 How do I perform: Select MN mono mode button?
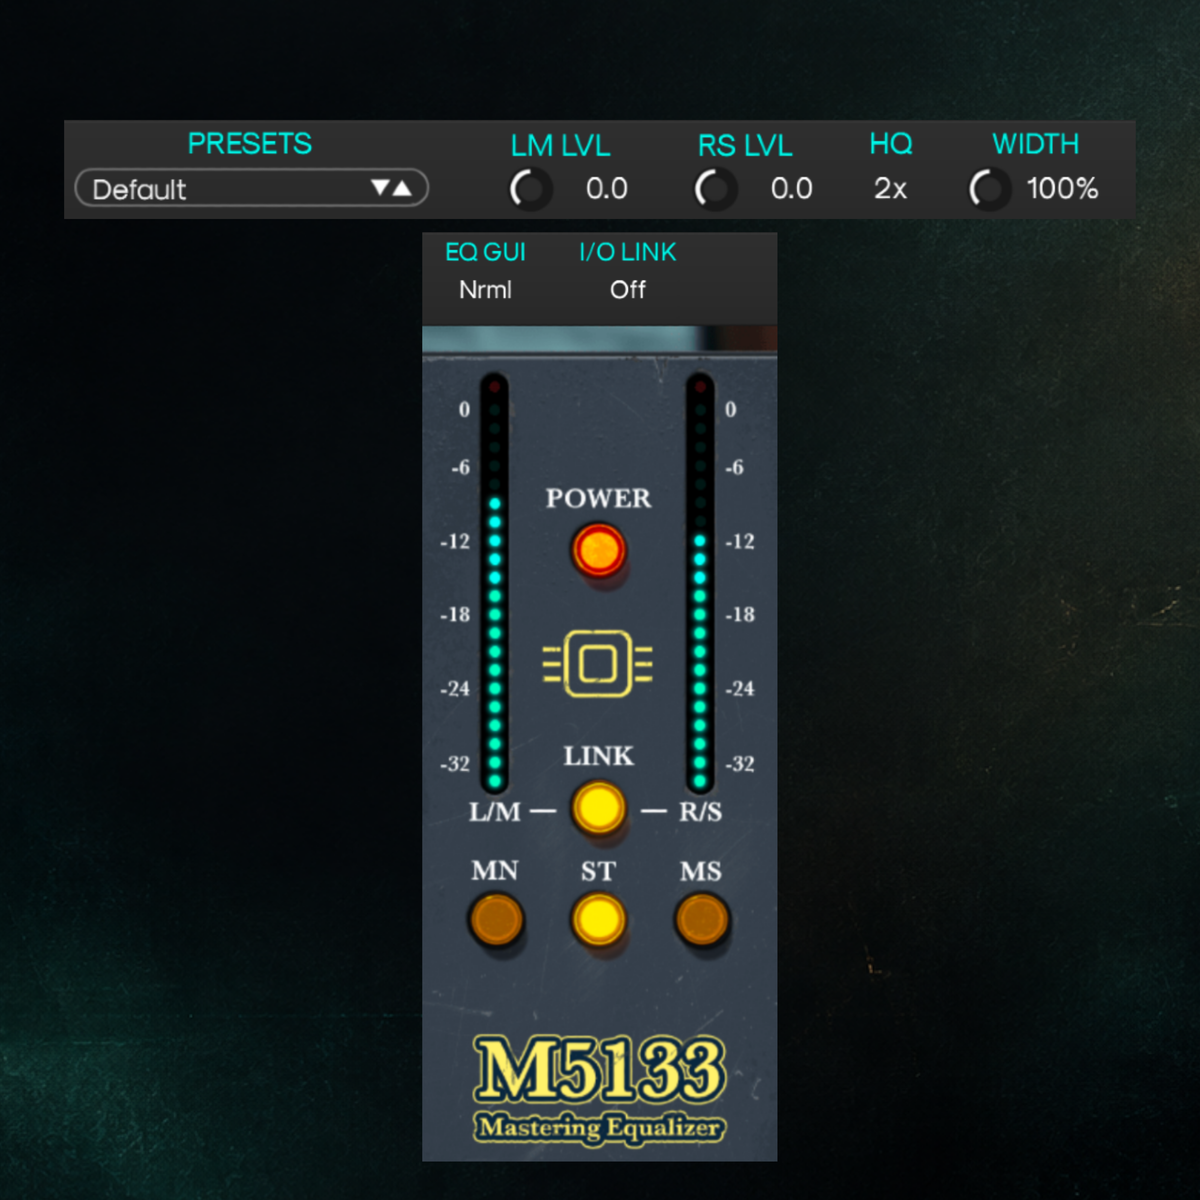pos(496,920)
